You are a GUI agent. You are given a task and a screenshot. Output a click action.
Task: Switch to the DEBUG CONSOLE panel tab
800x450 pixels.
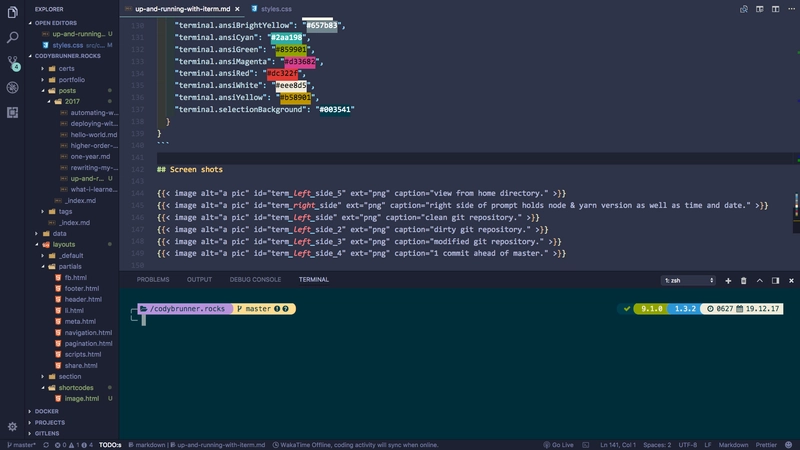click(255, 280)
